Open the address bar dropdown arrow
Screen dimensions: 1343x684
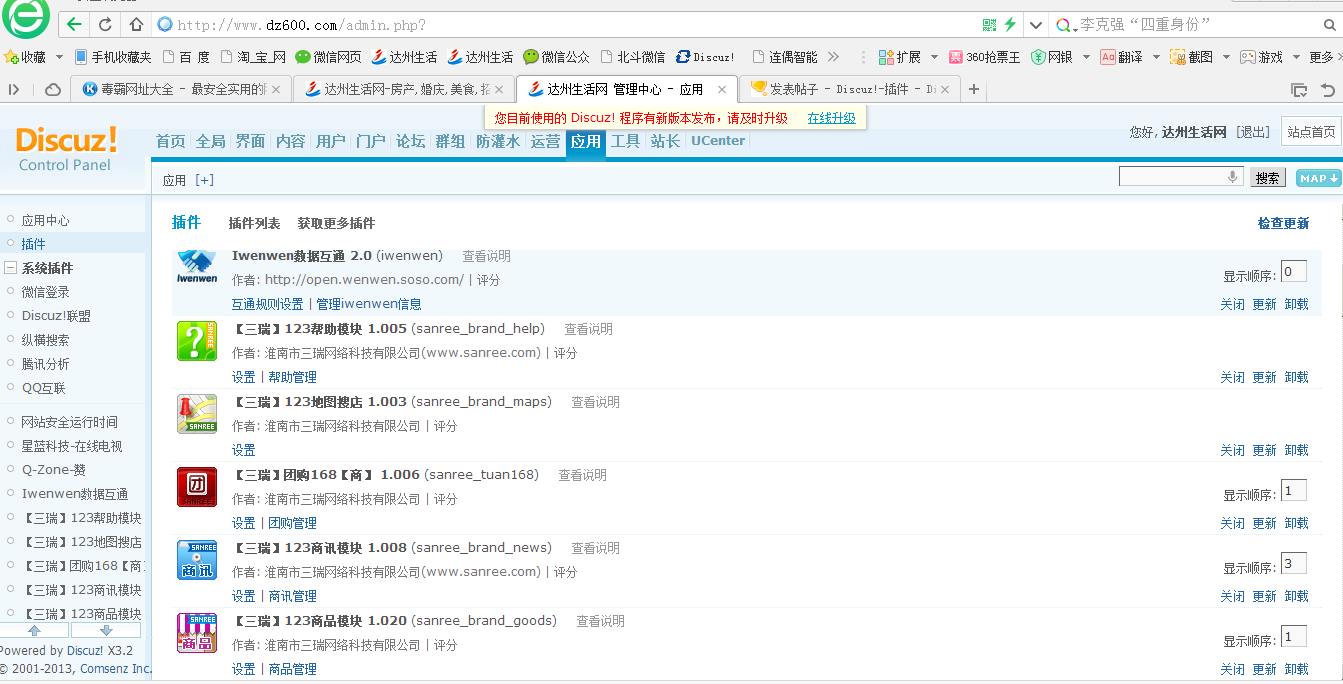(x=1036, y=25)
